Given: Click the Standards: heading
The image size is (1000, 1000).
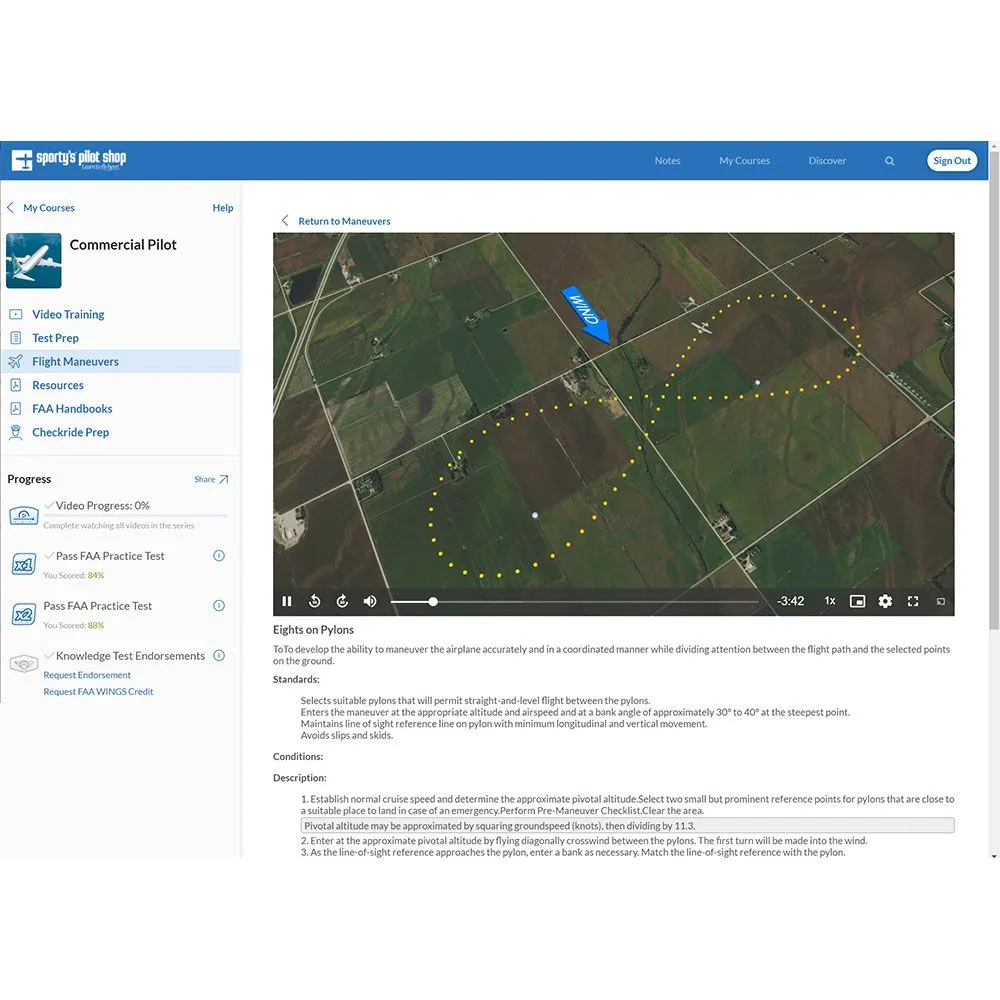Looking at the screenshot, I should [296, 679].
